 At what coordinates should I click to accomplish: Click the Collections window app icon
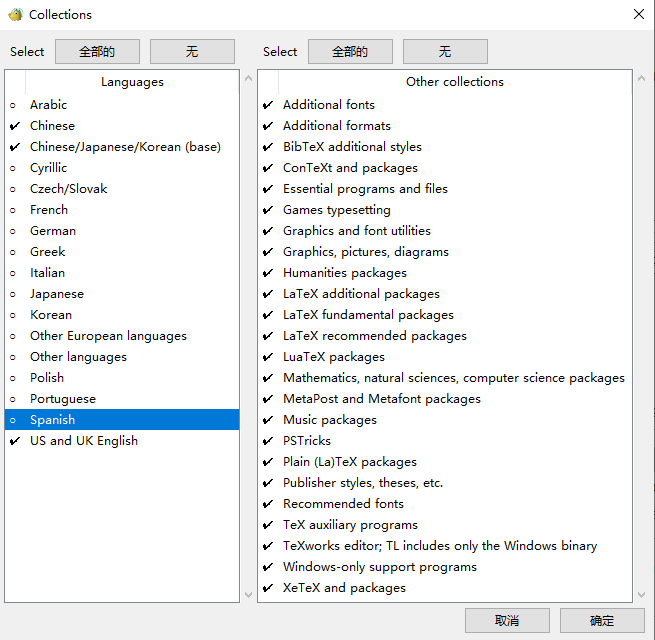15,15
